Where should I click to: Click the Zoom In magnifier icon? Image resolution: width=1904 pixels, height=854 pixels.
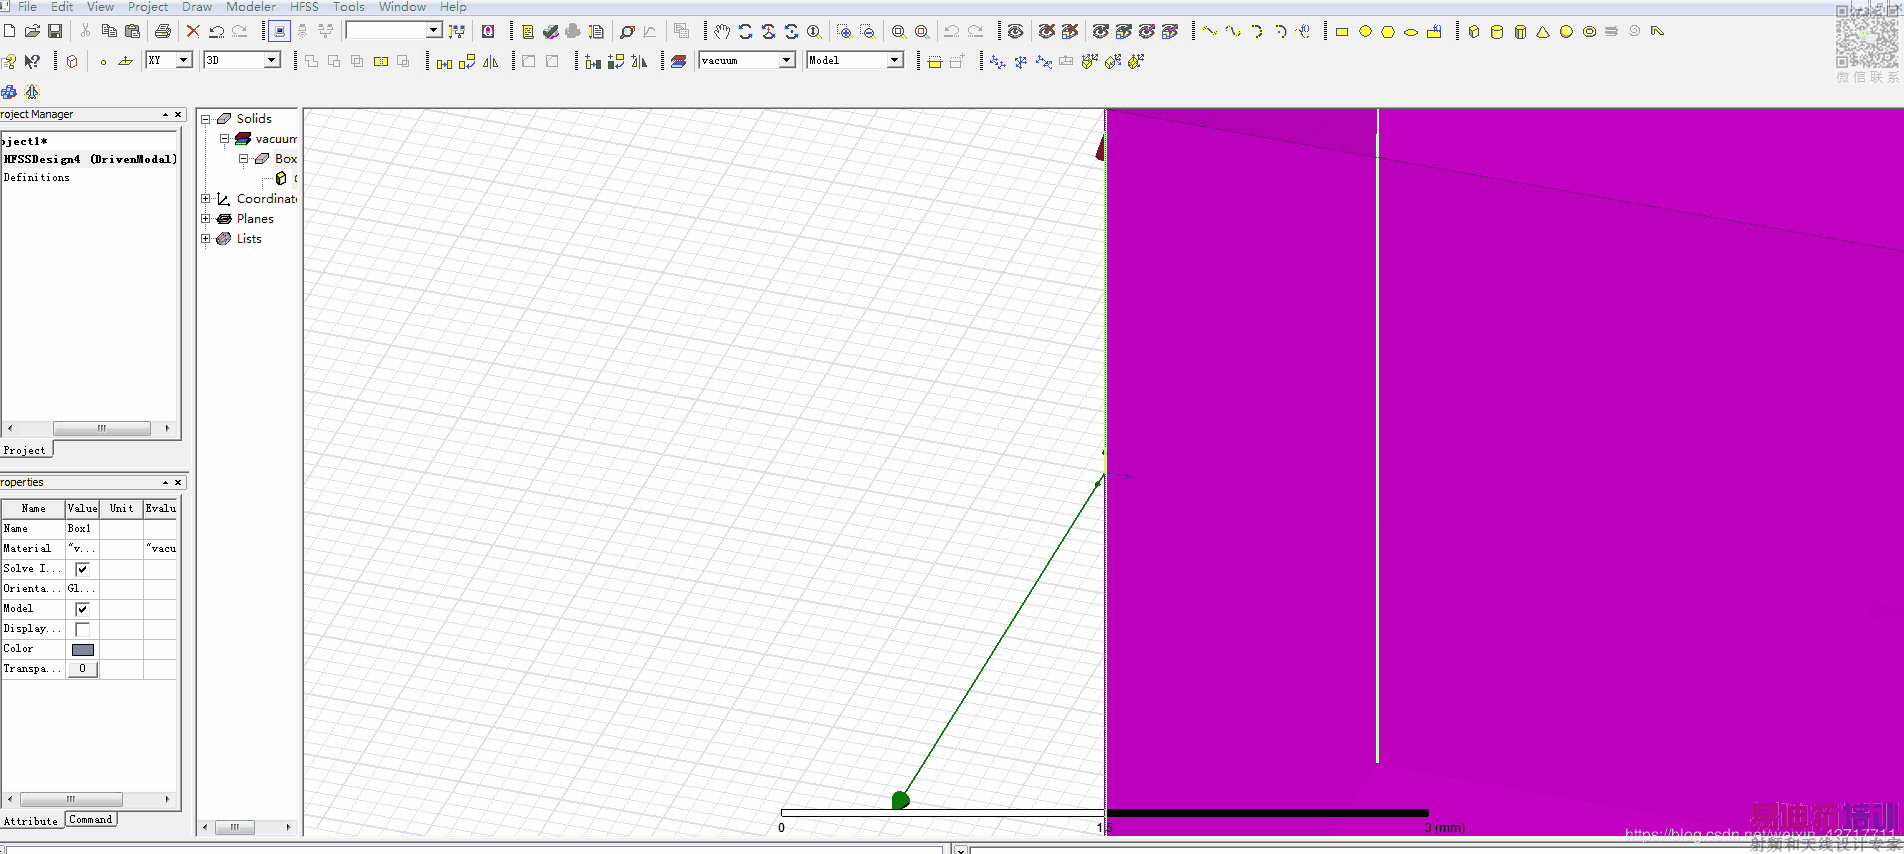coord(845,32)
